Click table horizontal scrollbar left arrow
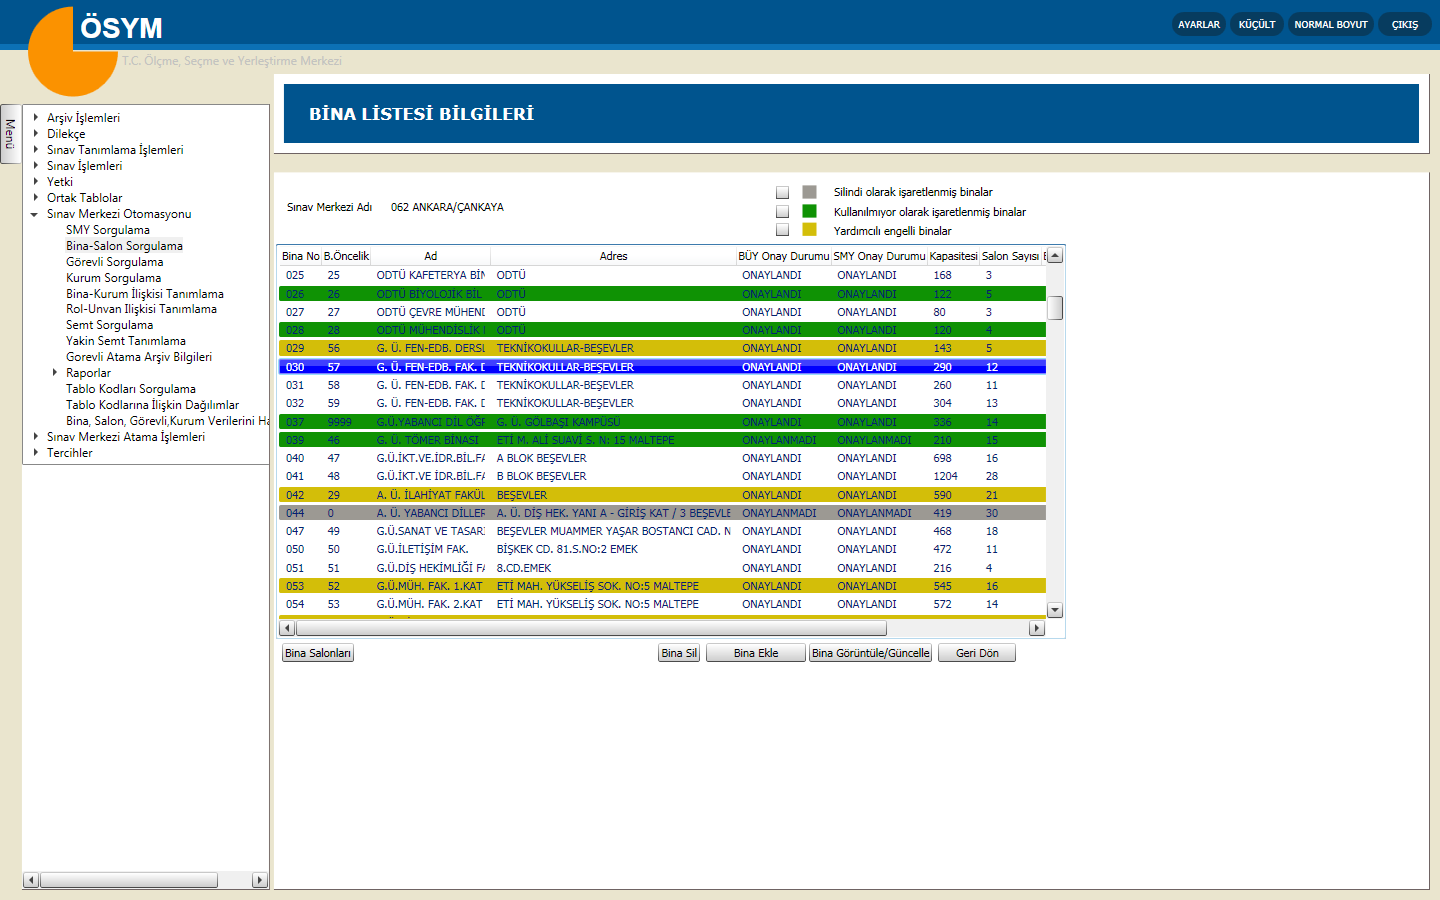1440x900 pixels. pyautogui.click(x=288, y=628)
